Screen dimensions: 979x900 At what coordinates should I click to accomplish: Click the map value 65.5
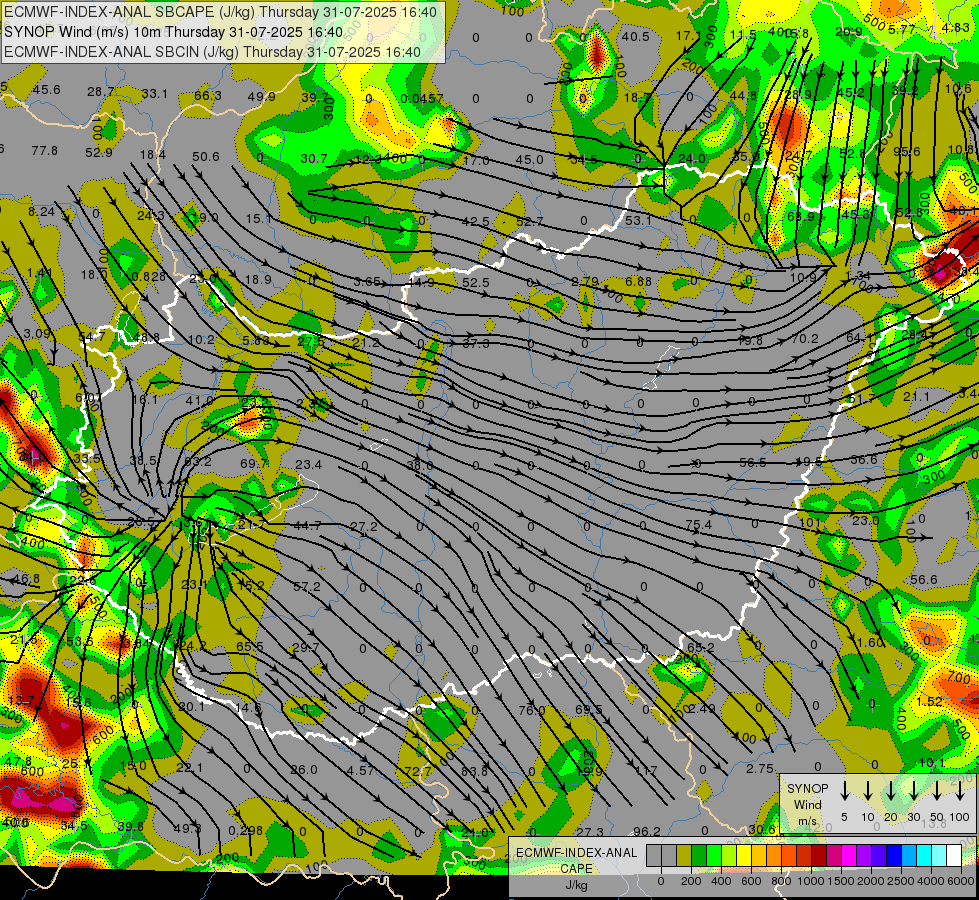click(x=250, y=646)
